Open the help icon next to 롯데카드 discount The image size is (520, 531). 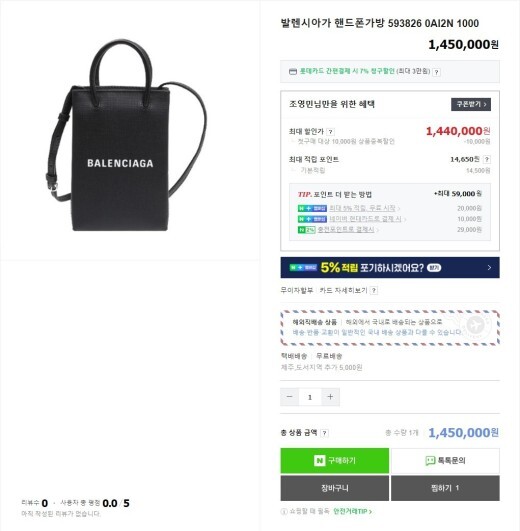[437, 72]
